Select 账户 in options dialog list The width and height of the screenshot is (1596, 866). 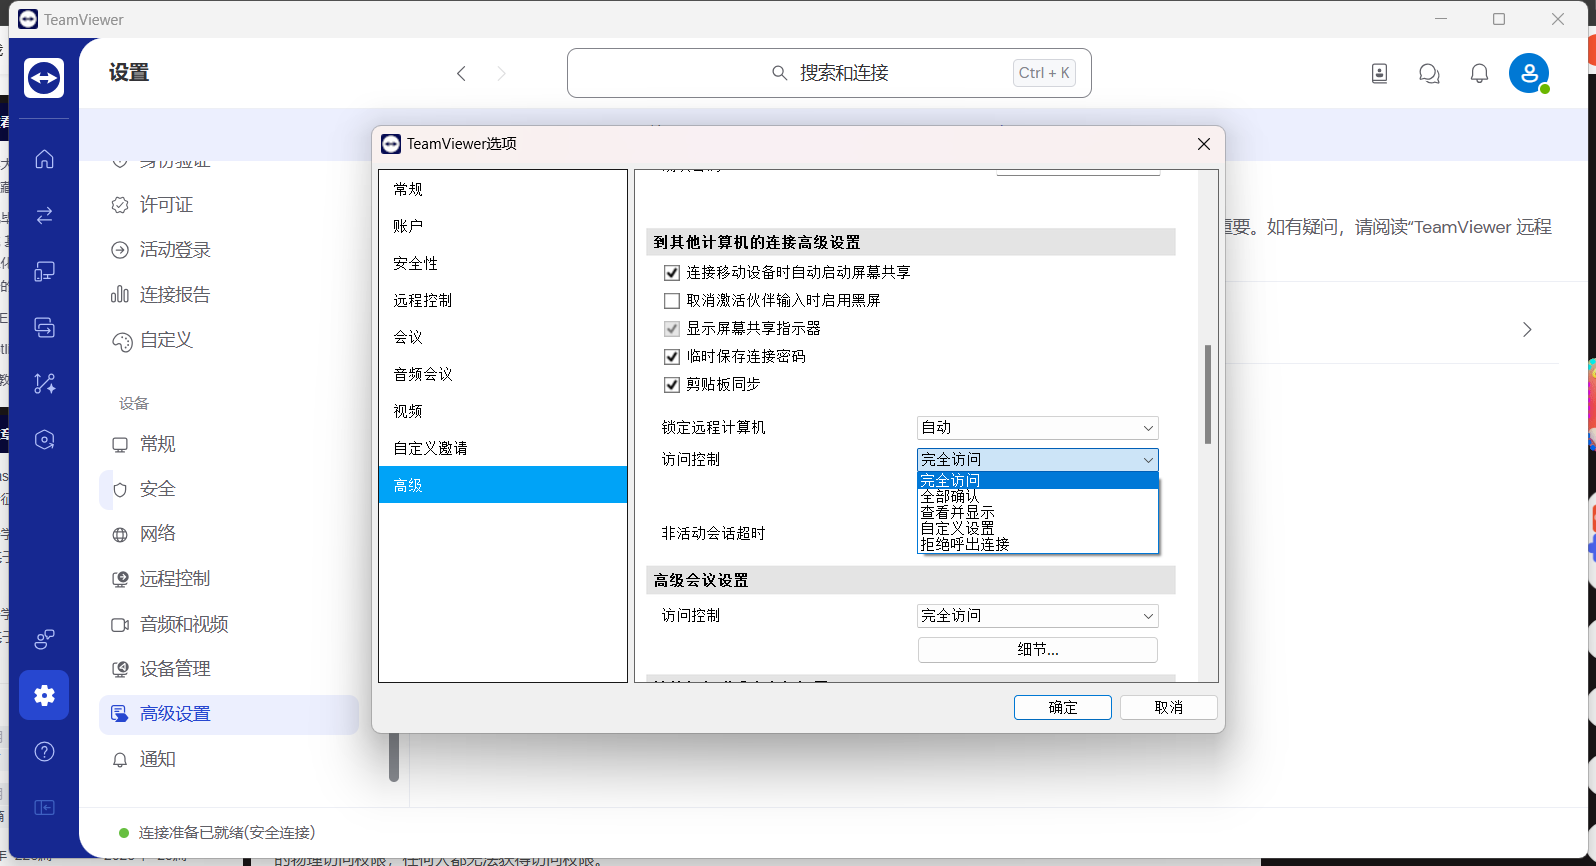tap(503, 226)
